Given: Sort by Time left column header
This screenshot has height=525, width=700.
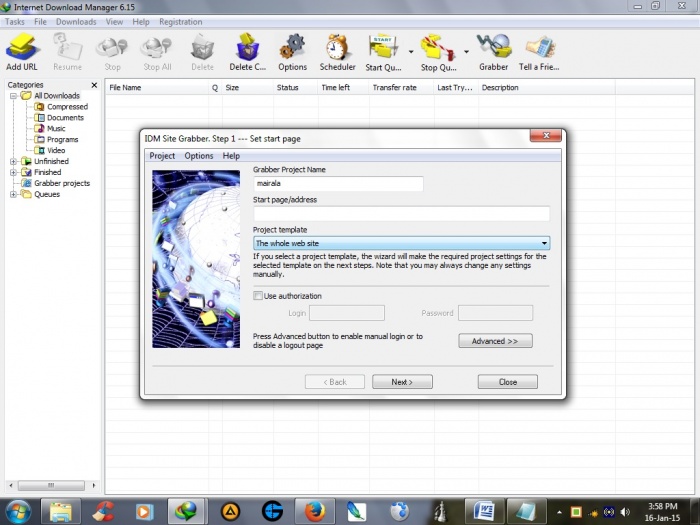Looking at the screenshot, I should tap(344, 88).
